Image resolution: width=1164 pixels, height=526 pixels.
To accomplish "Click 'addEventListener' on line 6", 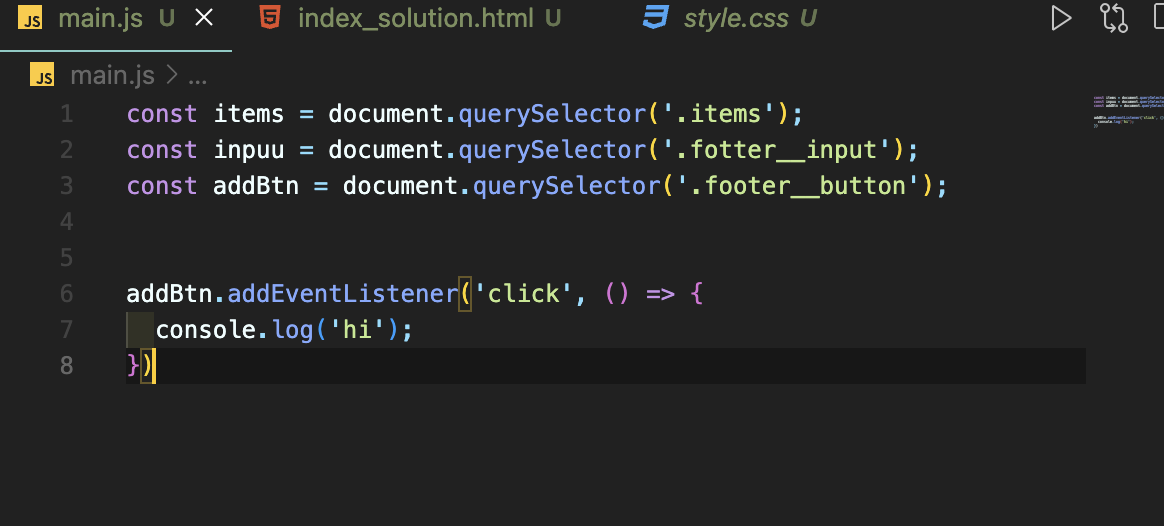I will click(343, 294).
